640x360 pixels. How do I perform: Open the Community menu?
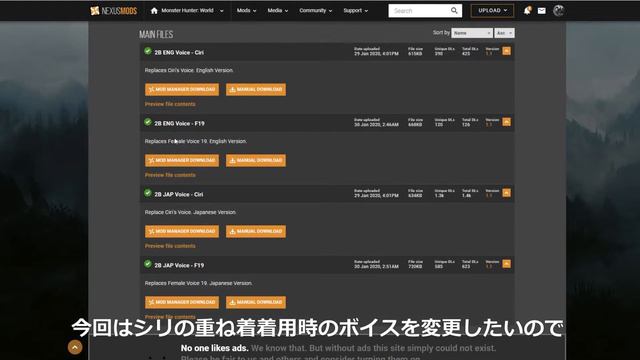316,11
